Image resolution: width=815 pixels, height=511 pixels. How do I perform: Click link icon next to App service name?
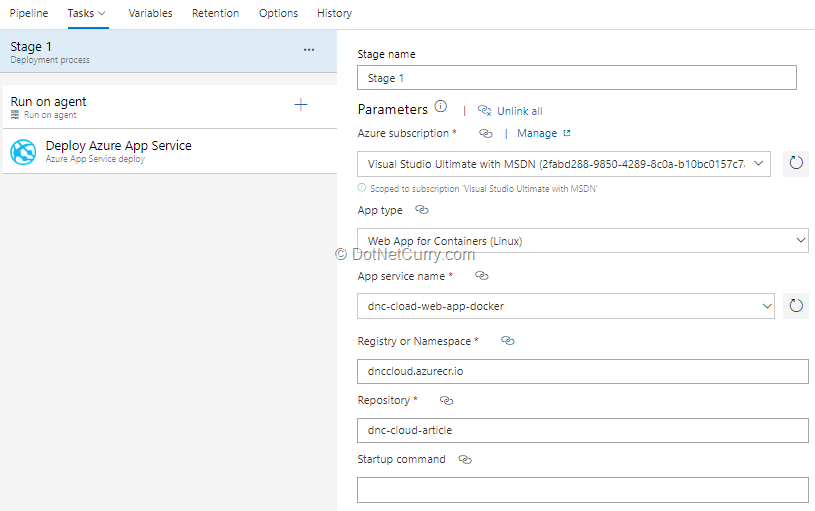[482, 276]
